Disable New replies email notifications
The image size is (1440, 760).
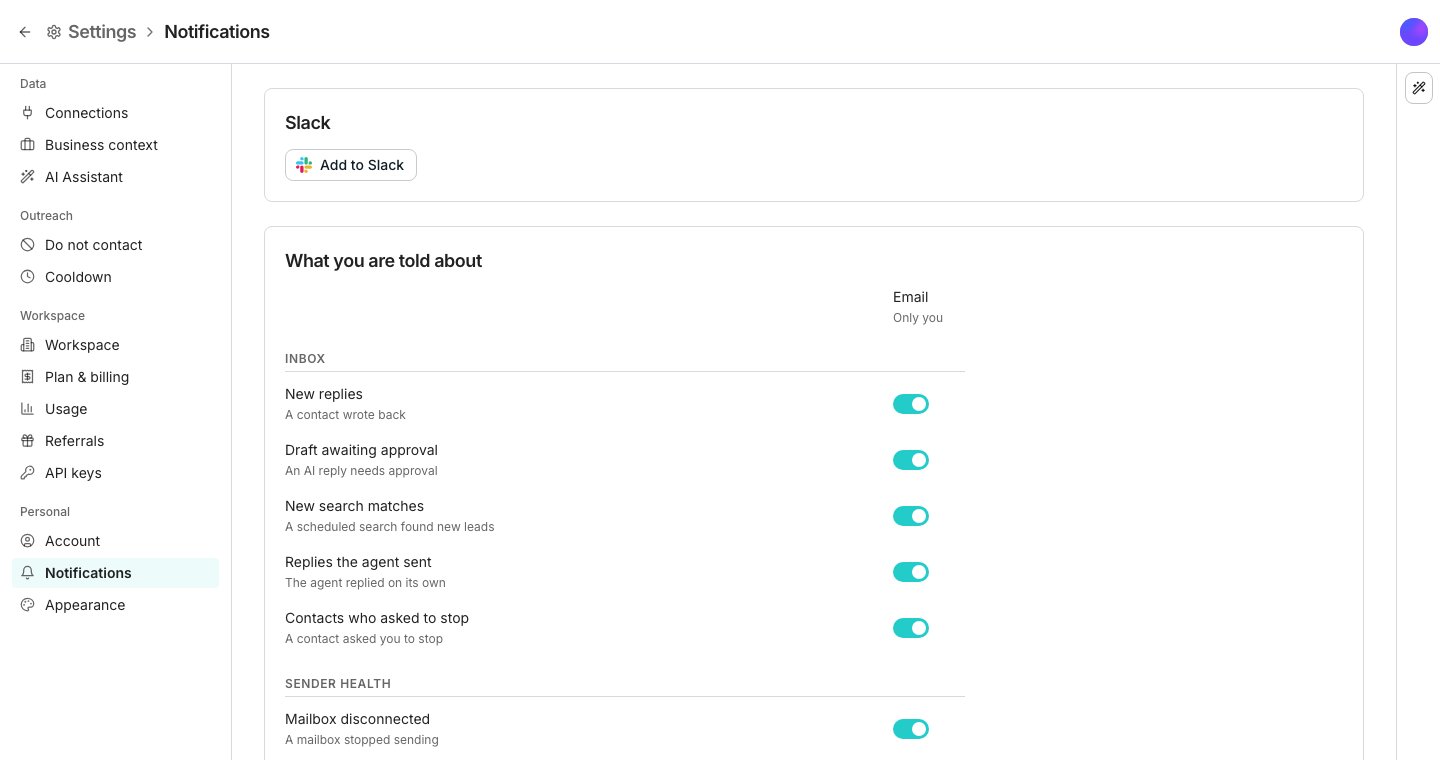pyautogui.click(x=911, y=404)
